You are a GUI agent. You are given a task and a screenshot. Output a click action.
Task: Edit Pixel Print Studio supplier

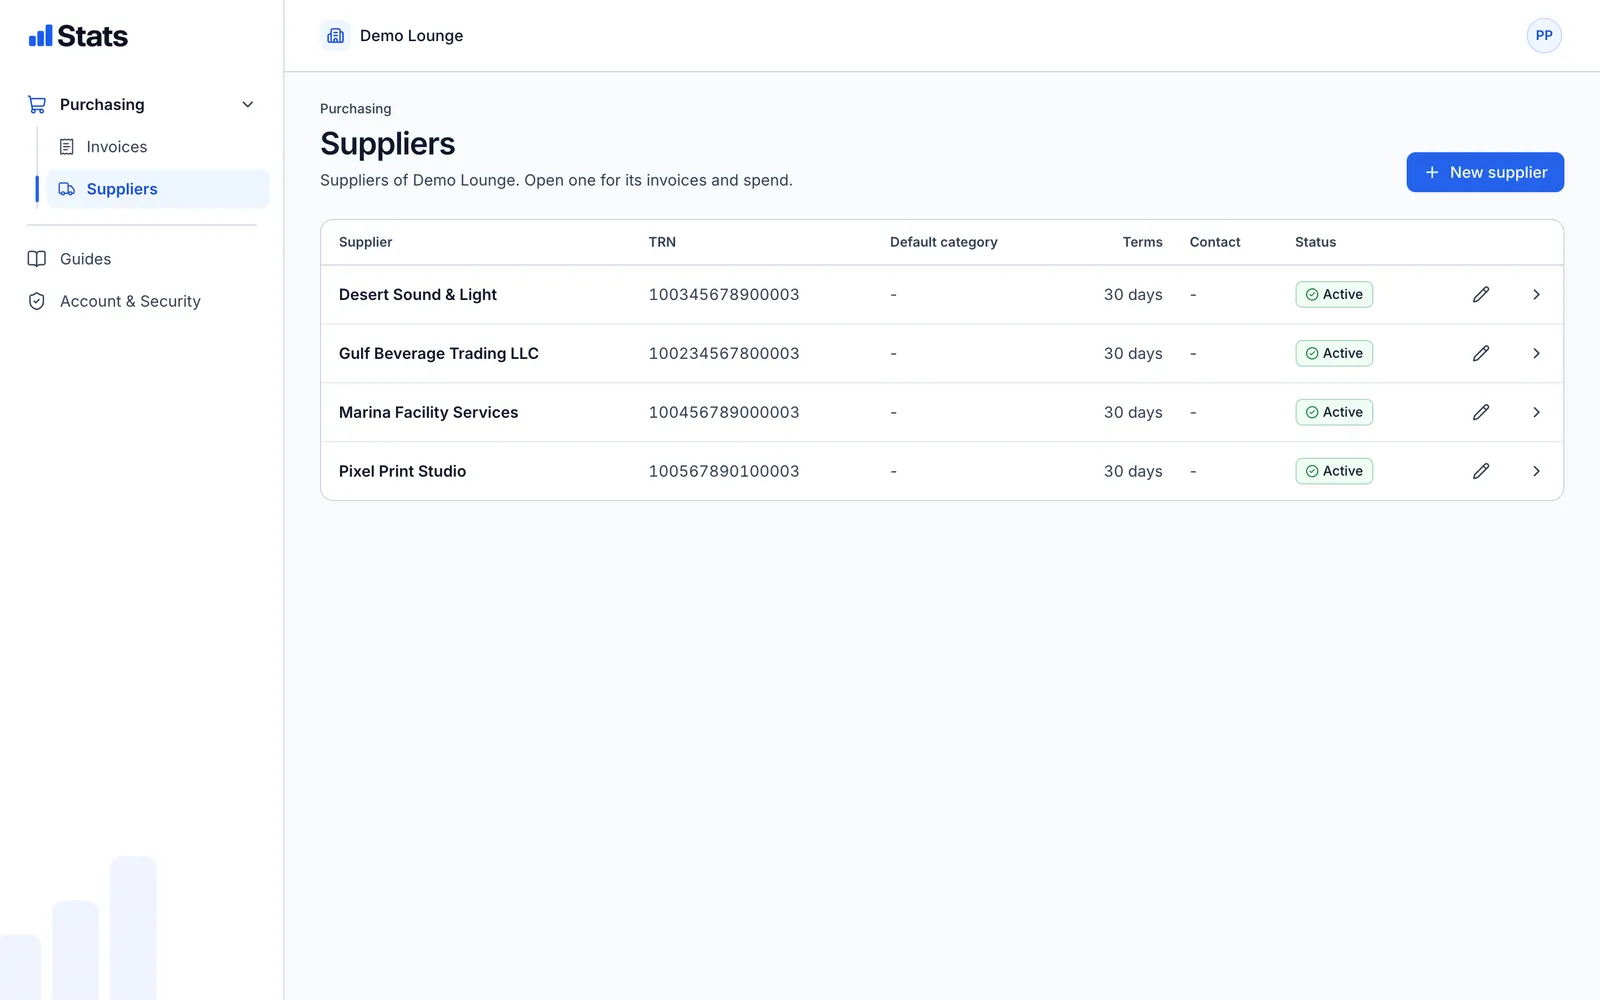pos(1481,471)
